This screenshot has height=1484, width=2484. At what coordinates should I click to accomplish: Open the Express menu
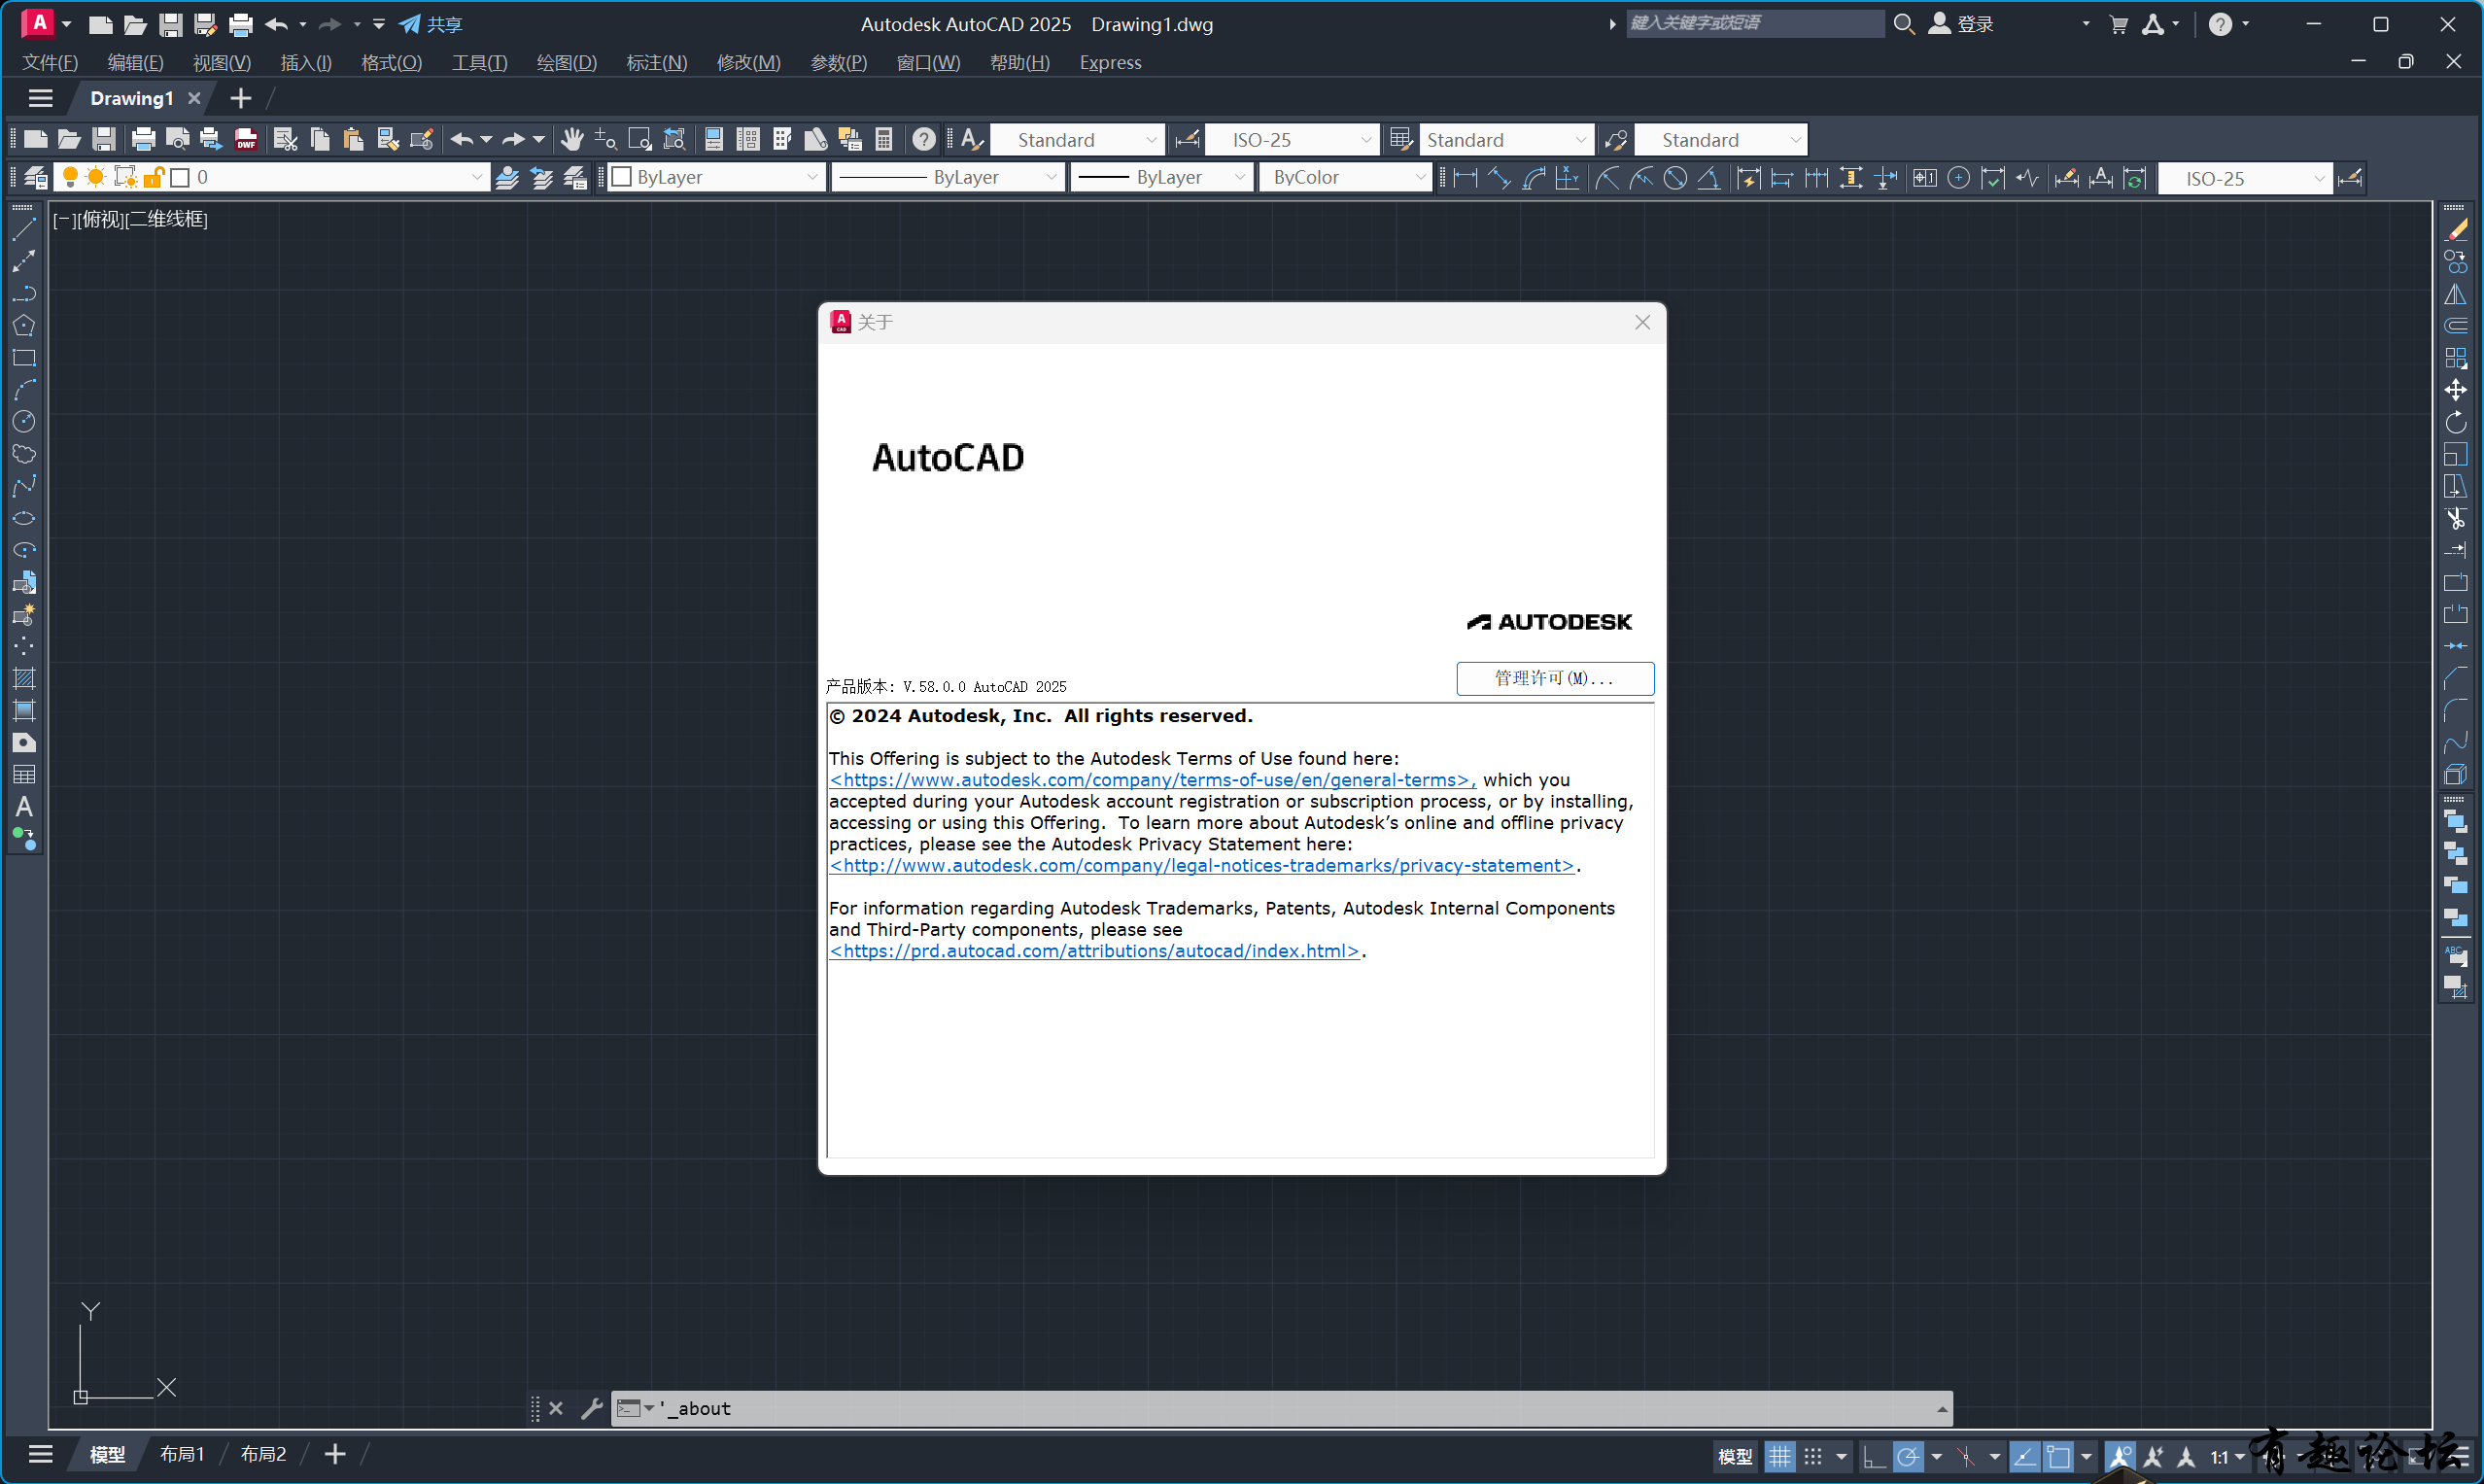point(1110,62)
